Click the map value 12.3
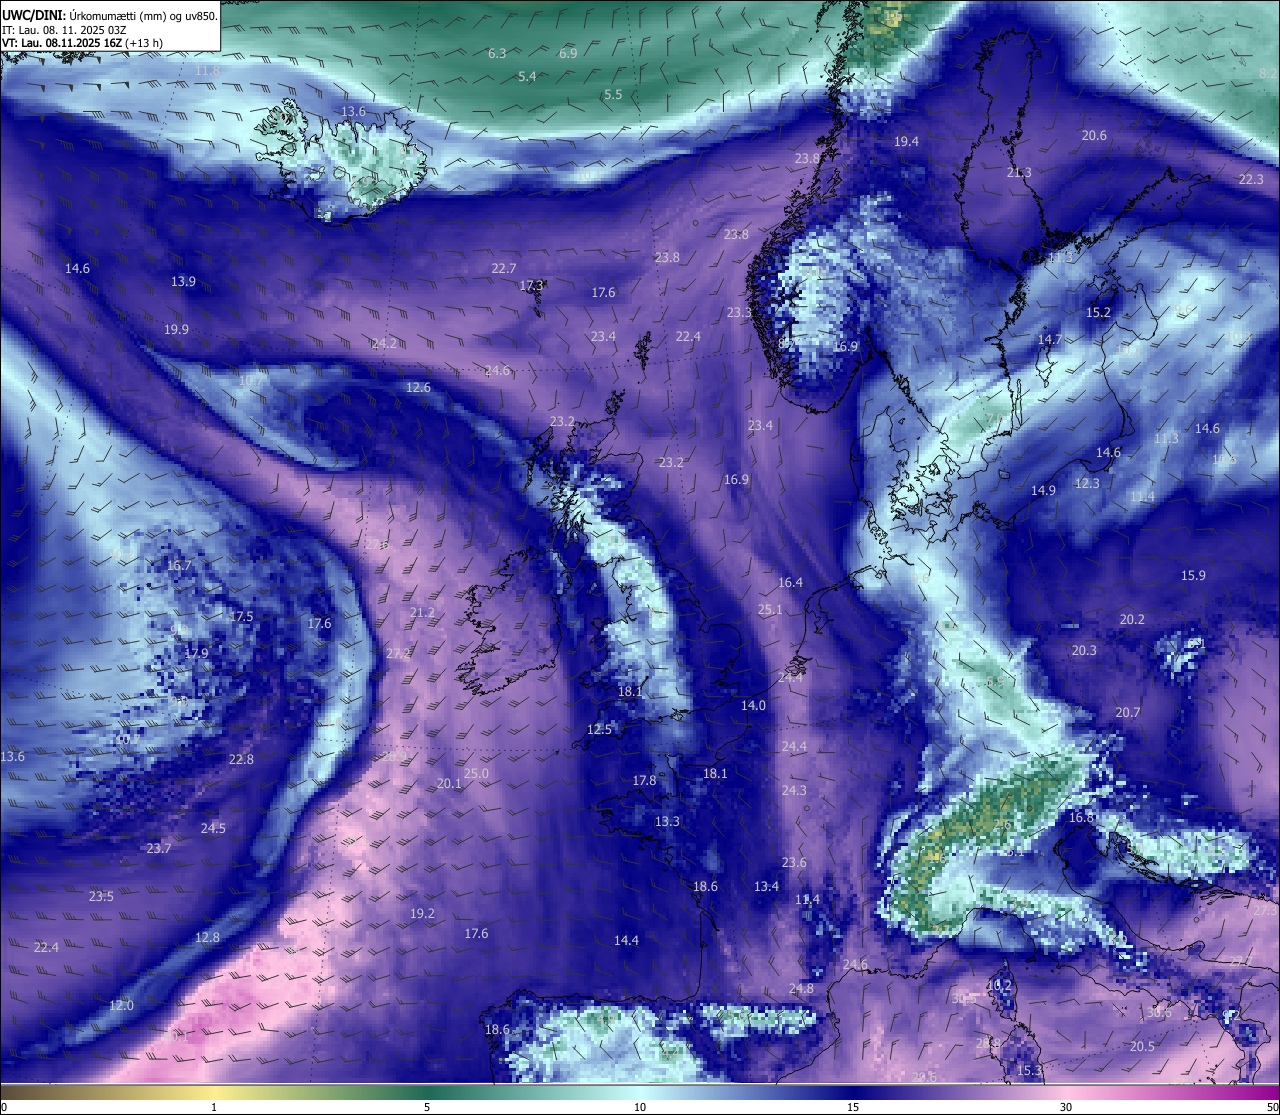The width and height of the screenshot is (1280, 1115). (1087, 483)
